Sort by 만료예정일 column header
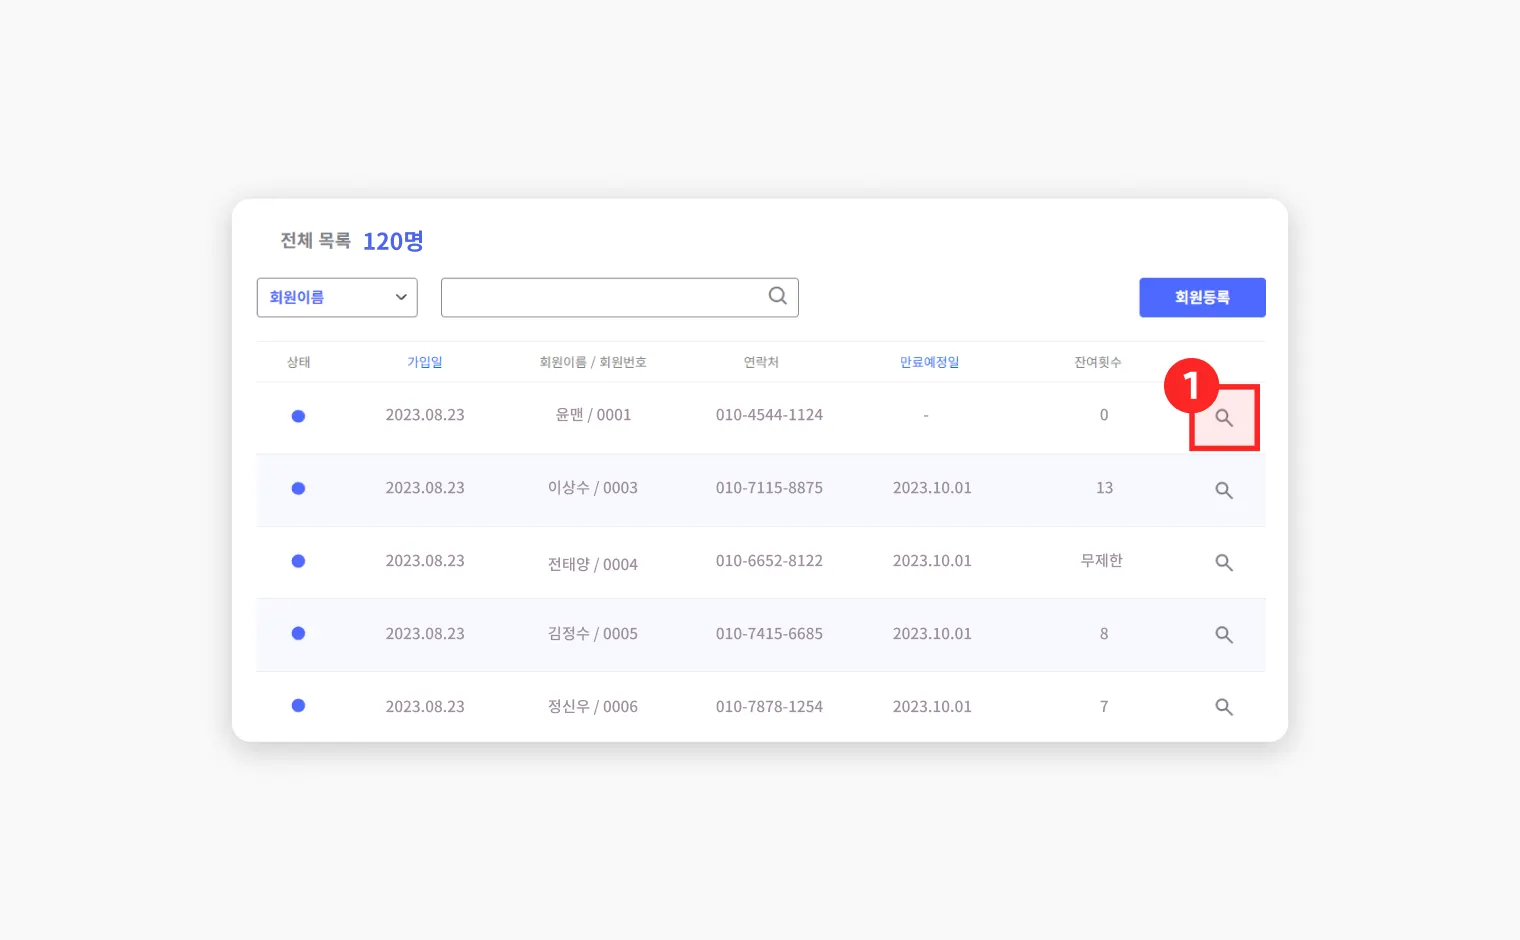Image resolution: width=1520 pixels, height=940 pixels. [x=929, y=362]
